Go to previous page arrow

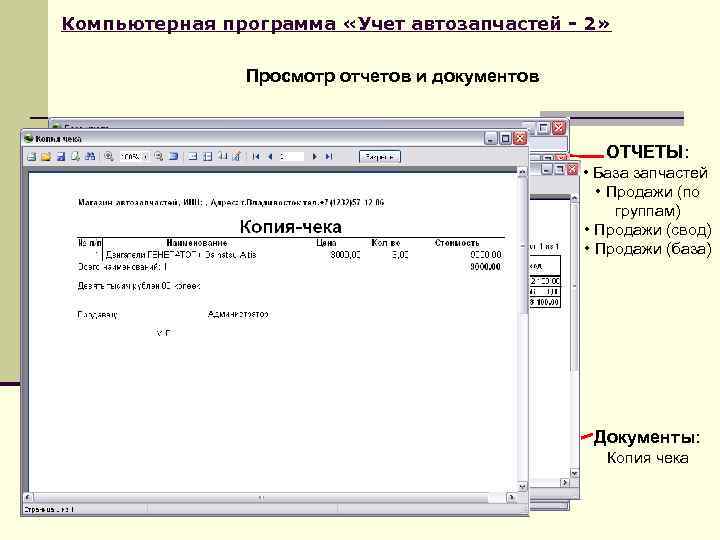pyautogui.click(x=270, y=157)
